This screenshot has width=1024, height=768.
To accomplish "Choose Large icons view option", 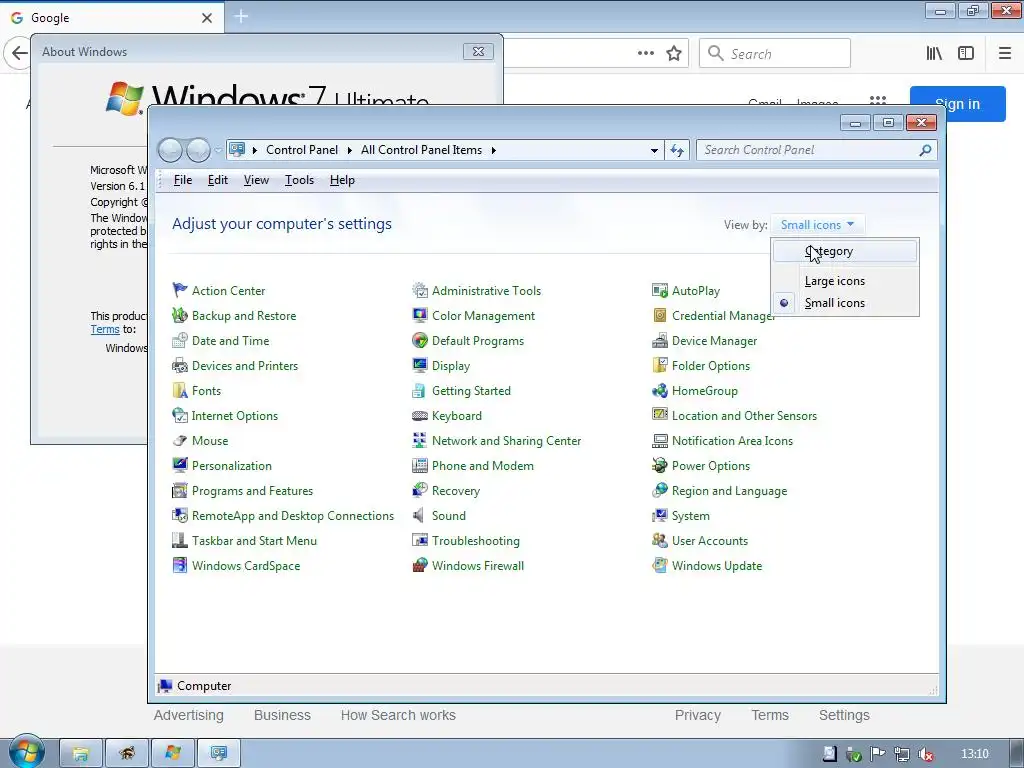I will click(846, 281).
